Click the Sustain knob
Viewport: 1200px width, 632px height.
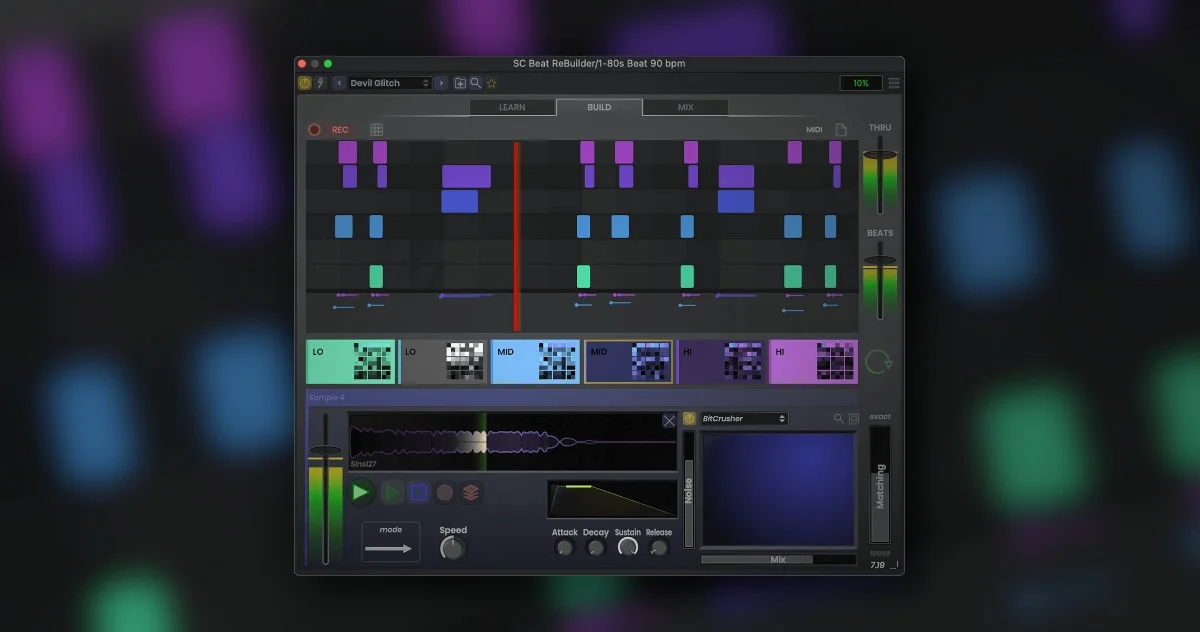(x=628, y=547)
